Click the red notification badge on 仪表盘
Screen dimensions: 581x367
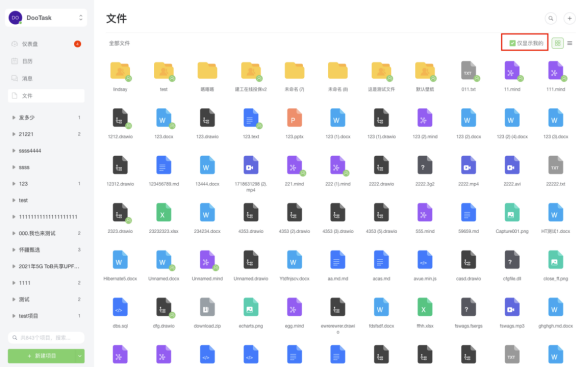[x=77, y=44]
